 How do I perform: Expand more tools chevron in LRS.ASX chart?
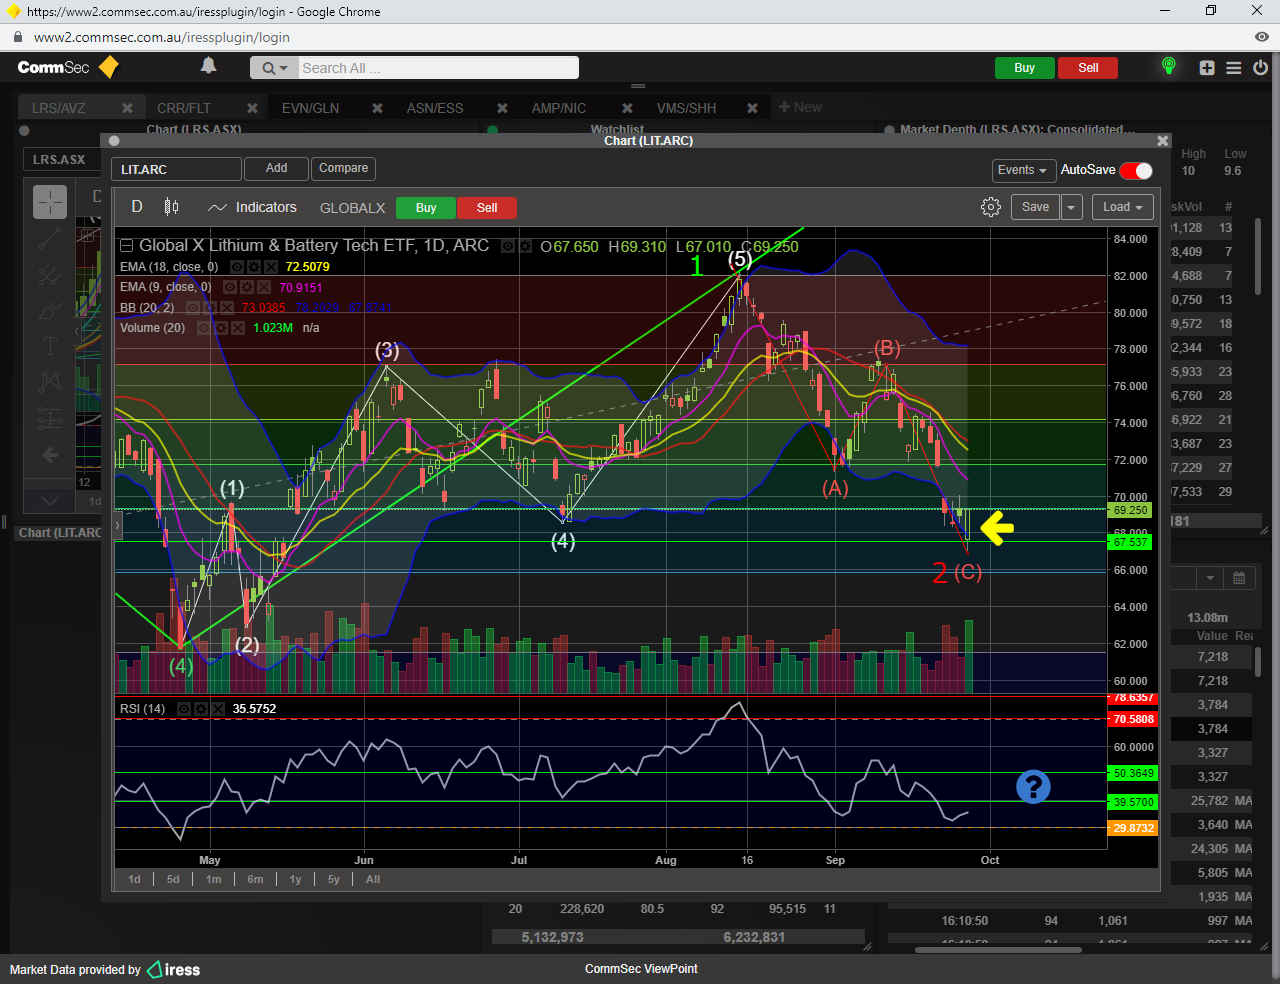coord(50,500)
